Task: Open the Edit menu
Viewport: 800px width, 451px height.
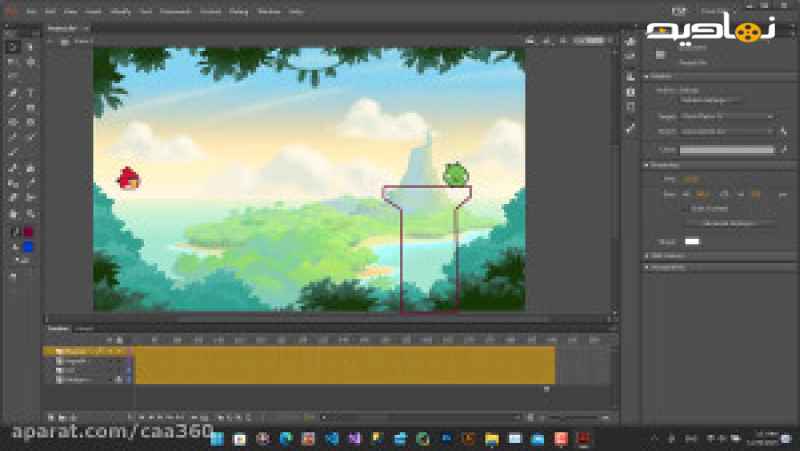Action: [x=50, y=11]
